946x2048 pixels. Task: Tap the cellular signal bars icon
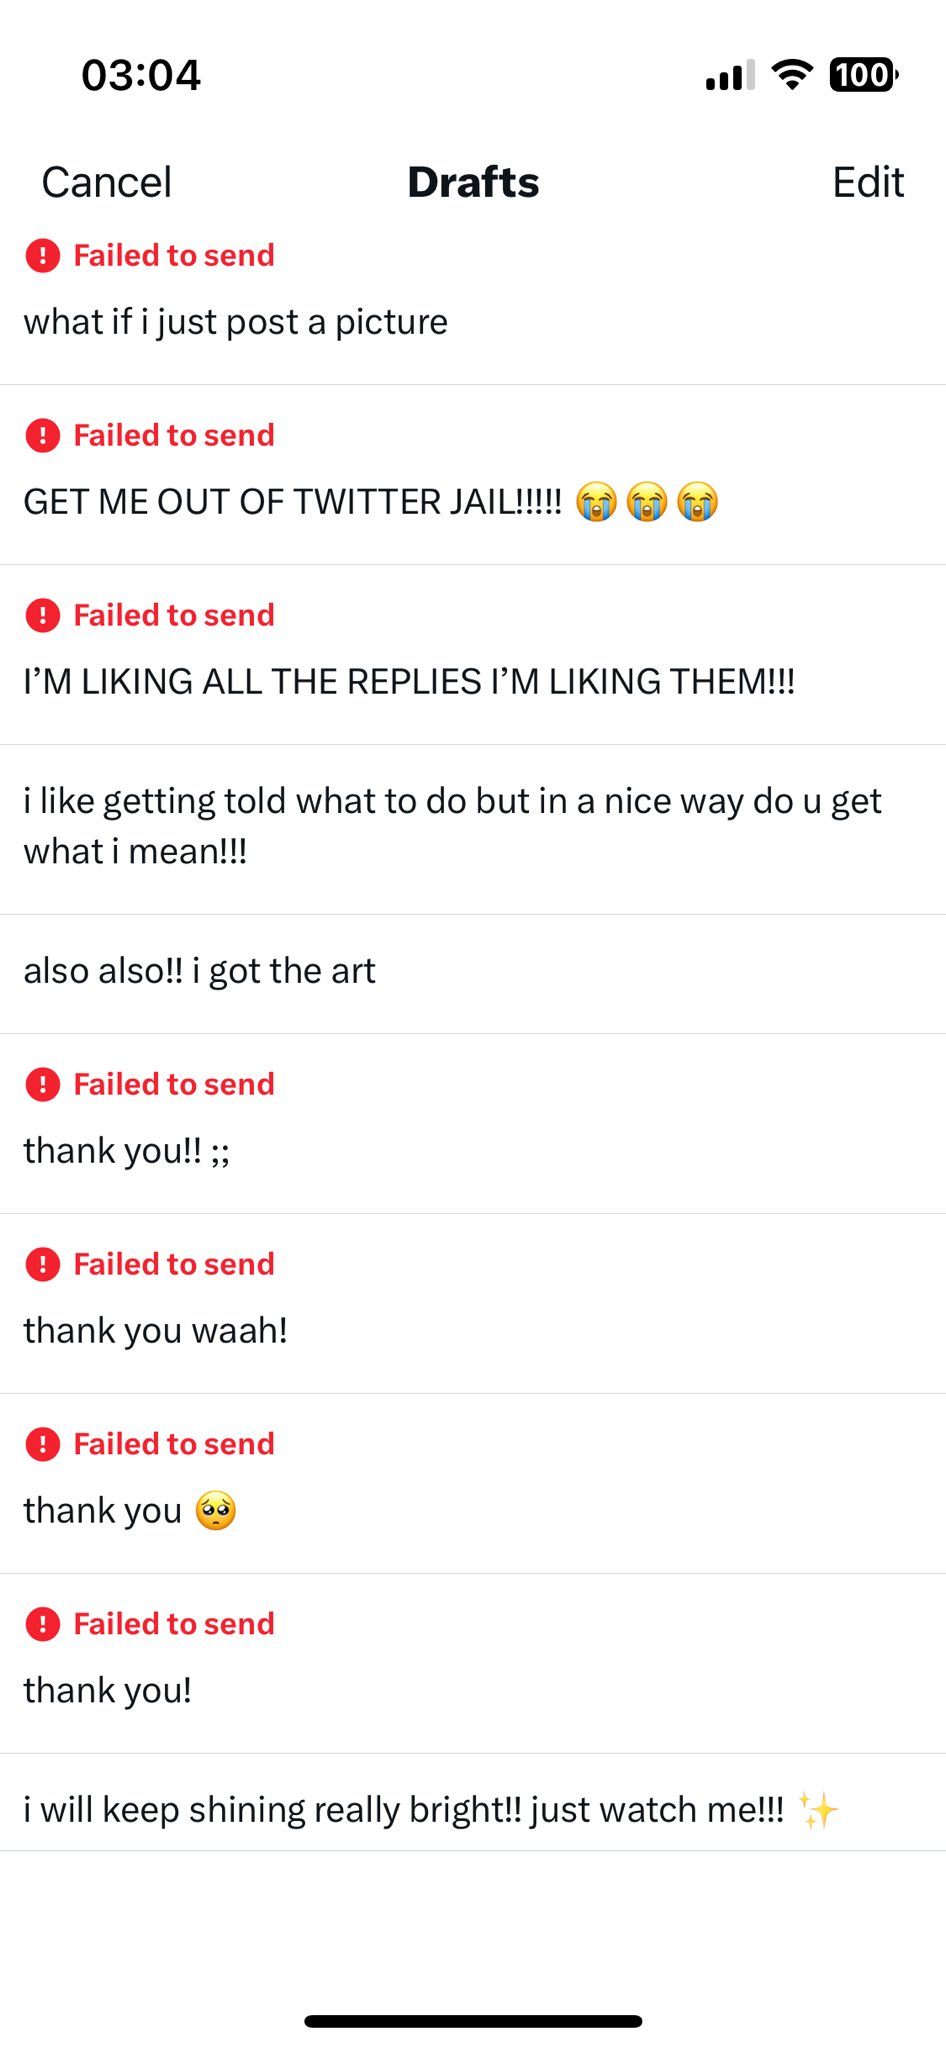coord(730,76)
